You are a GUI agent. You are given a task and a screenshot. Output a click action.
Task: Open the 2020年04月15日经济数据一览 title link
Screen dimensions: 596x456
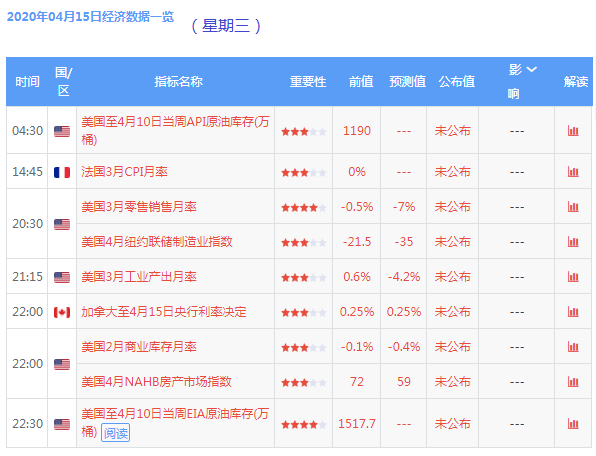pos(90,17)
